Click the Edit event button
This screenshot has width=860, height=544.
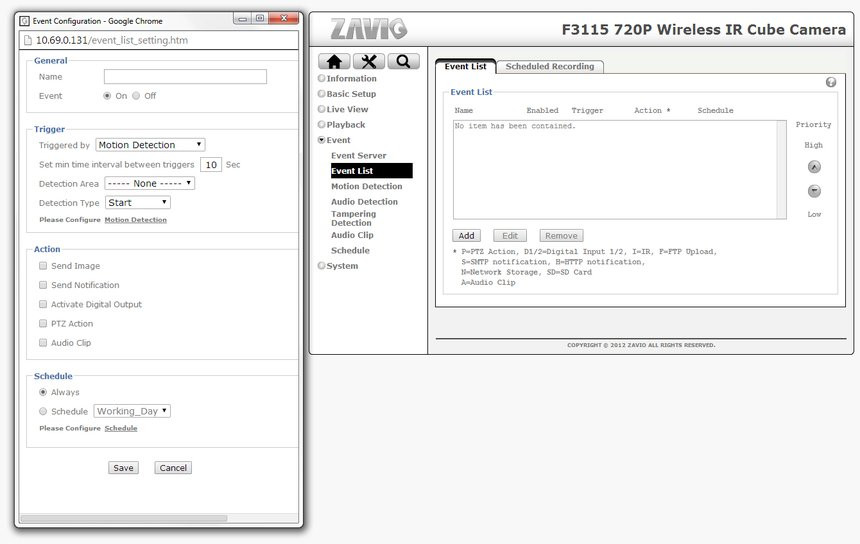point(510,235)
